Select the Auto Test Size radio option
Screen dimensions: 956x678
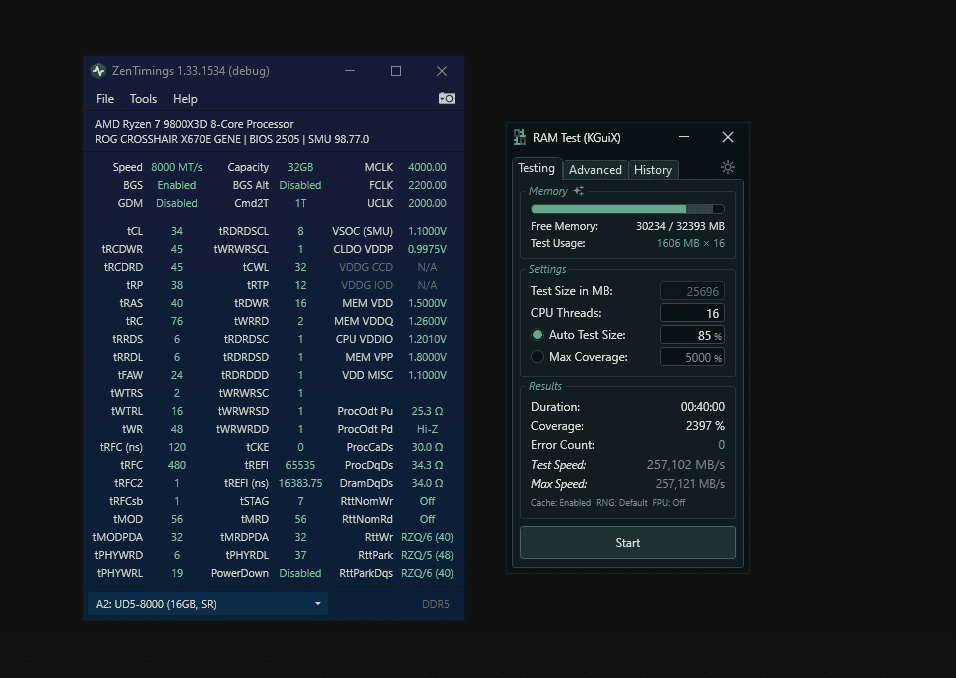(x=537, y=335)
